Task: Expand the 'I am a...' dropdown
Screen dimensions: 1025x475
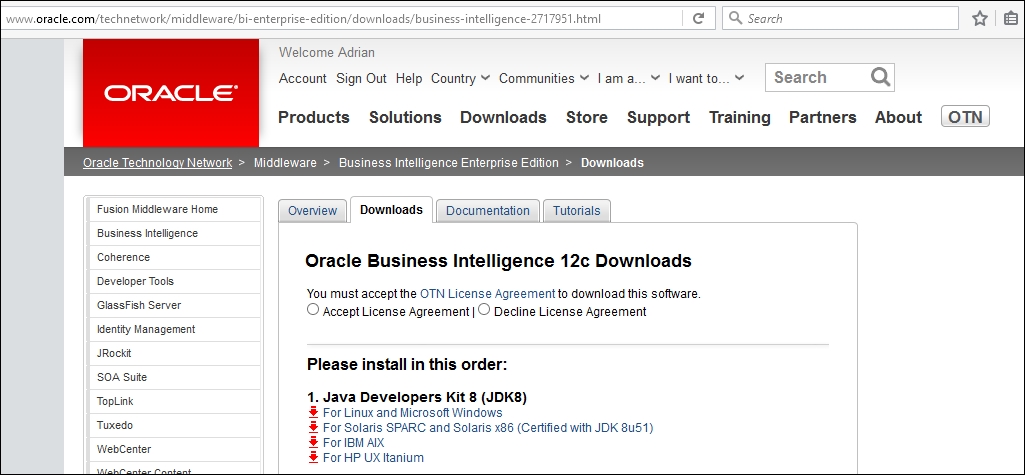Action: pyautogui.click(x=629, y=78)
